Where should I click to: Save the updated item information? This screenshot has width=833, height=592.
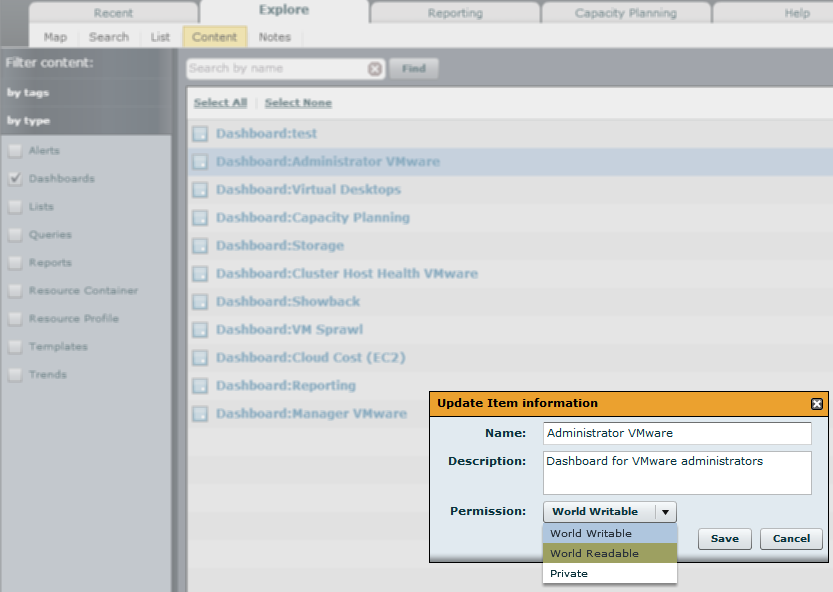(724, 538)
